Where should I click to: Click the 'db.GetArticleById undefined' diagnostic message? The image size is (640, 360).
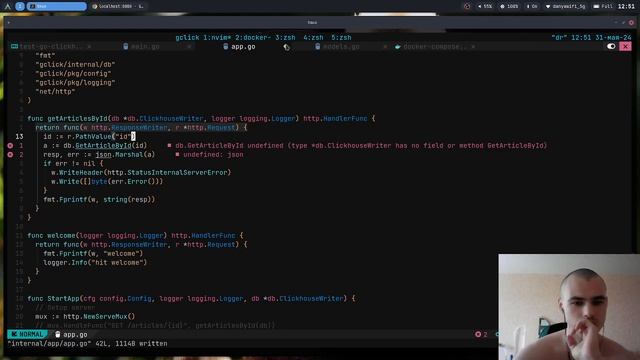coord(361,145)
